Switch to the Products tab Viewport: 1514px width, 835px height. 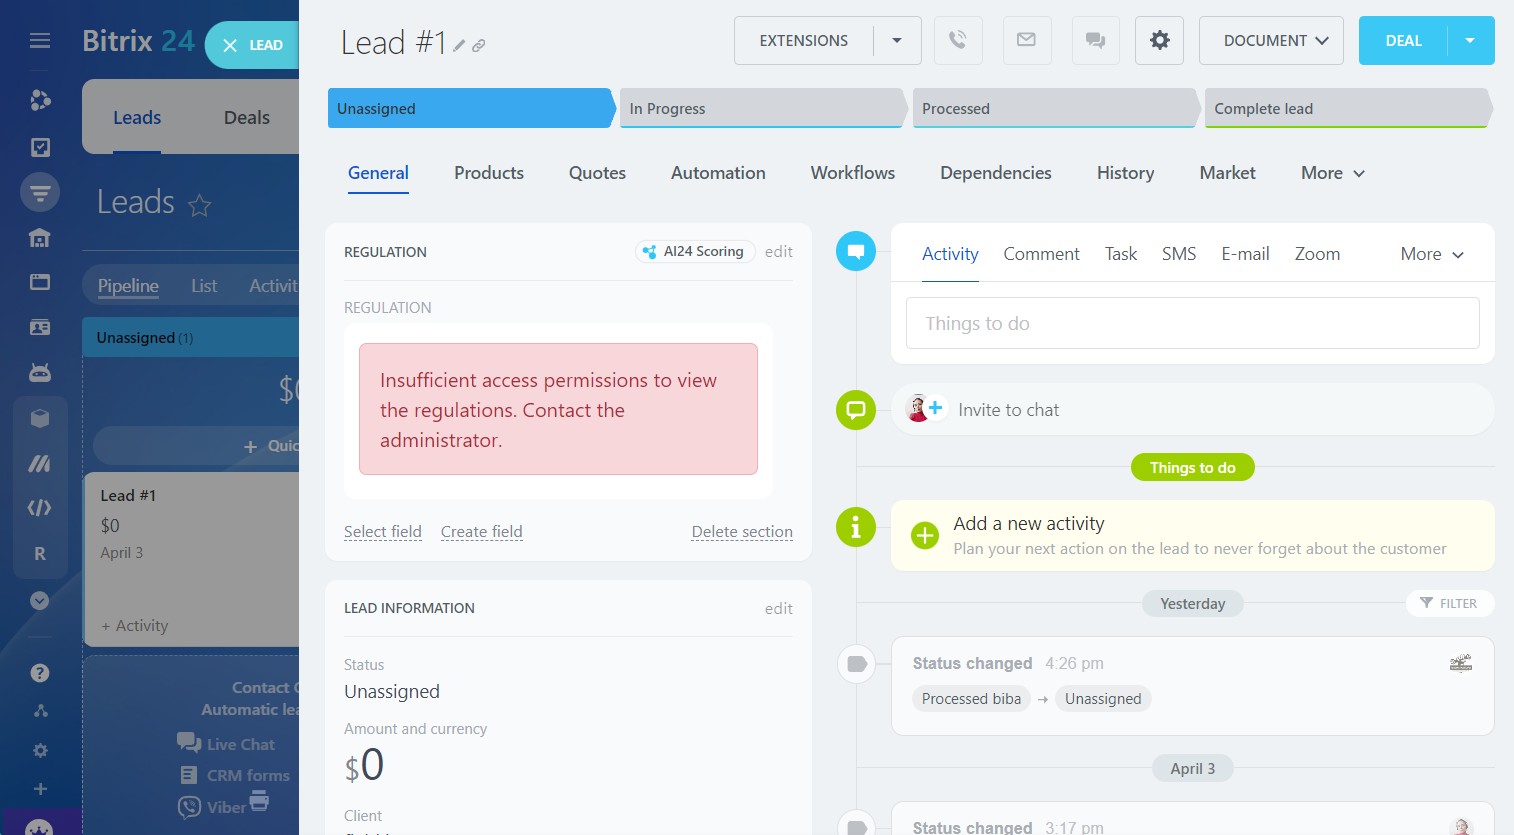click(488, 173)
